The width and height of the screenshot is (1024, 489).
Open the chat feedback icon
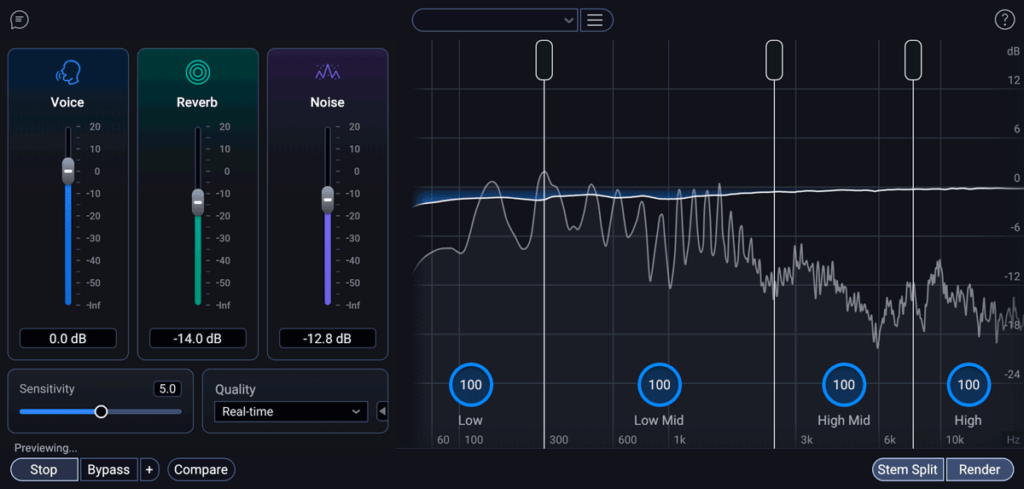tap(19, 20)
